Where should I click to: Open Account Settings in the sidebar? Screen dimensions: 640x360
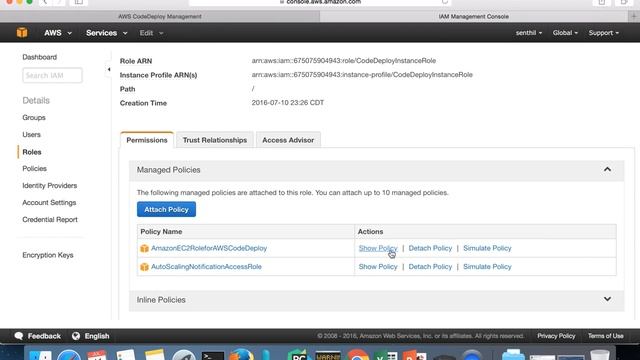(x=49, y=202)
